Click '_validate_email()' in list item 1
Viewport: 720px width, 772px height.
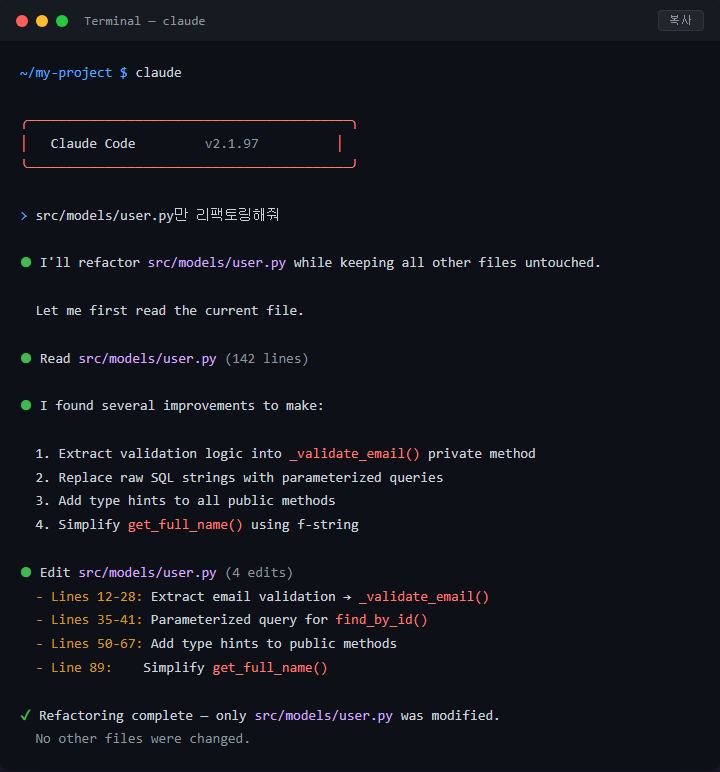click(355, 453)
